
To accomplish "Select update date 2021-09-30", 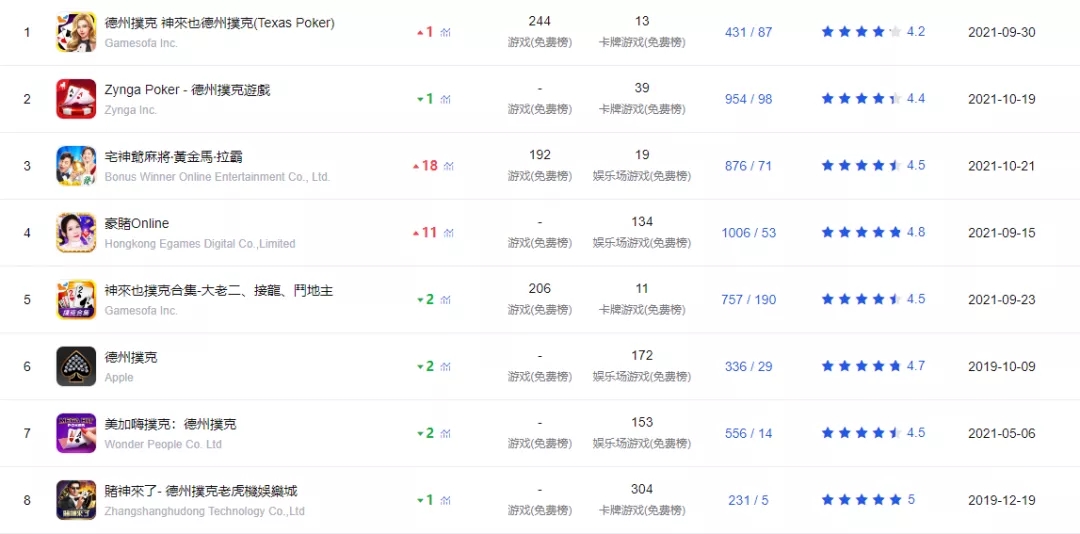I will (x=1001, y=32).
